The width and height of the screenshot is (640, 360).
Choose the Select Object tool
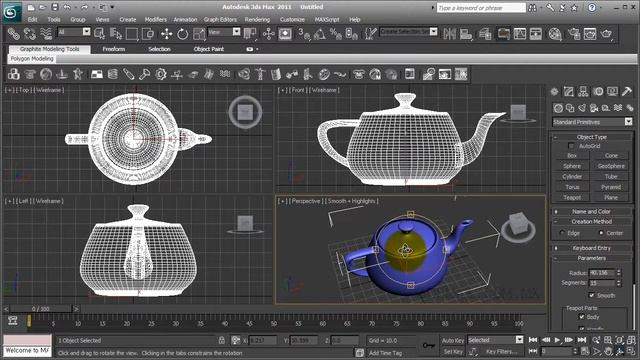point(100,33)
